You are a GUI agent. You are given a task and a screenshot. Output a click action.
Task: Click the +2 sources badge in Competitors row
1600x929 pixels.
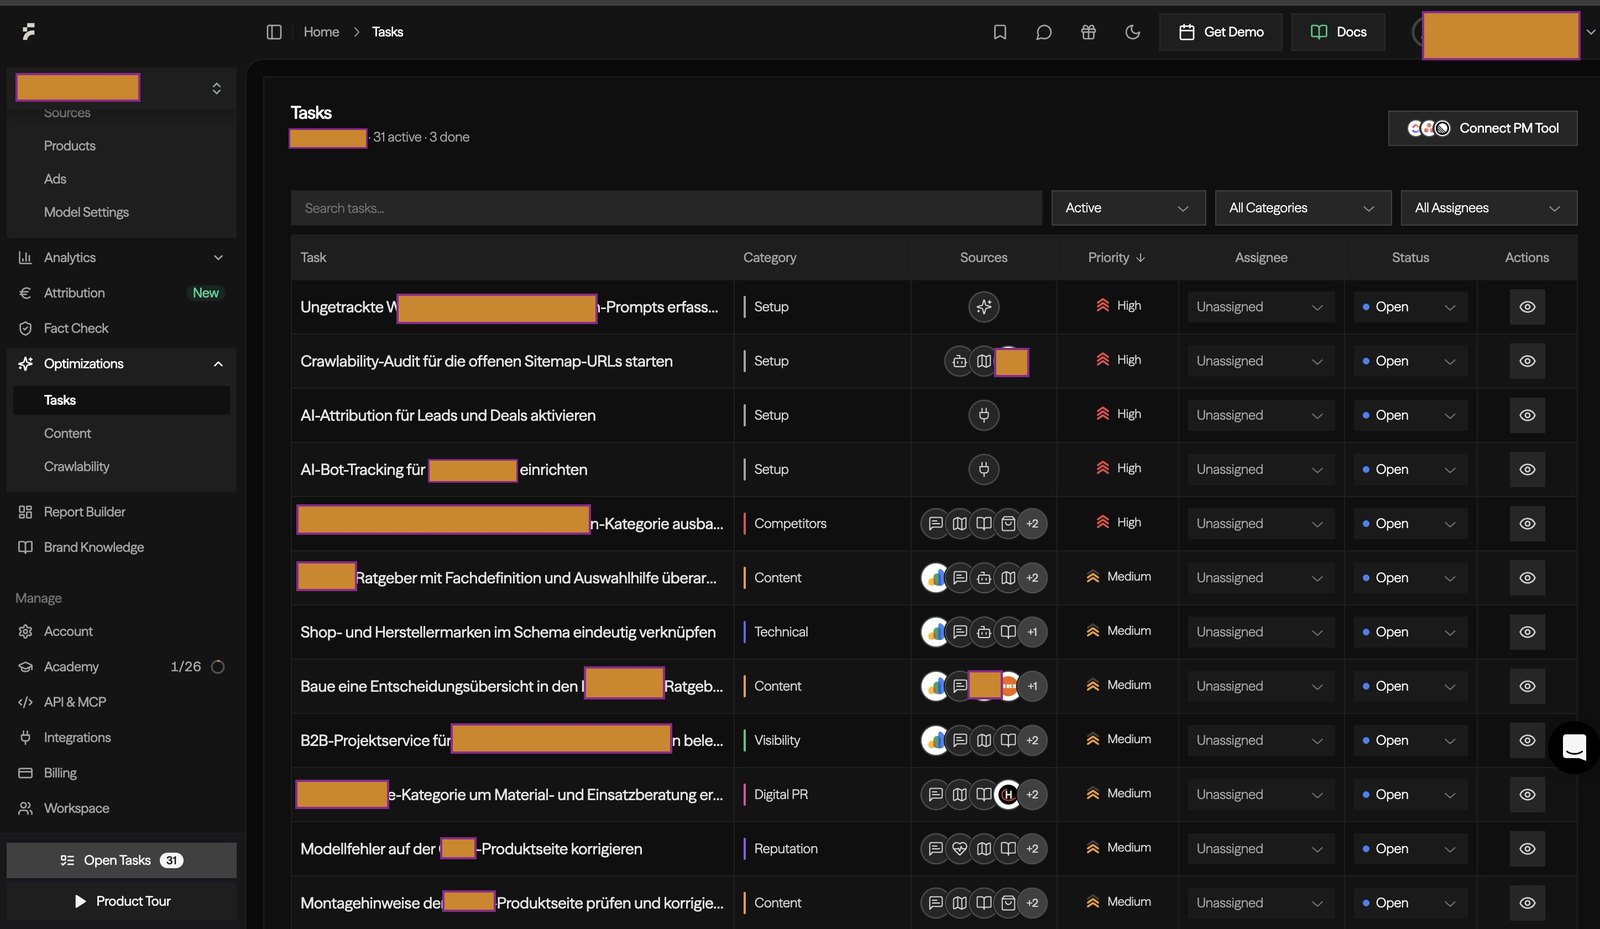coord(1033,523)
